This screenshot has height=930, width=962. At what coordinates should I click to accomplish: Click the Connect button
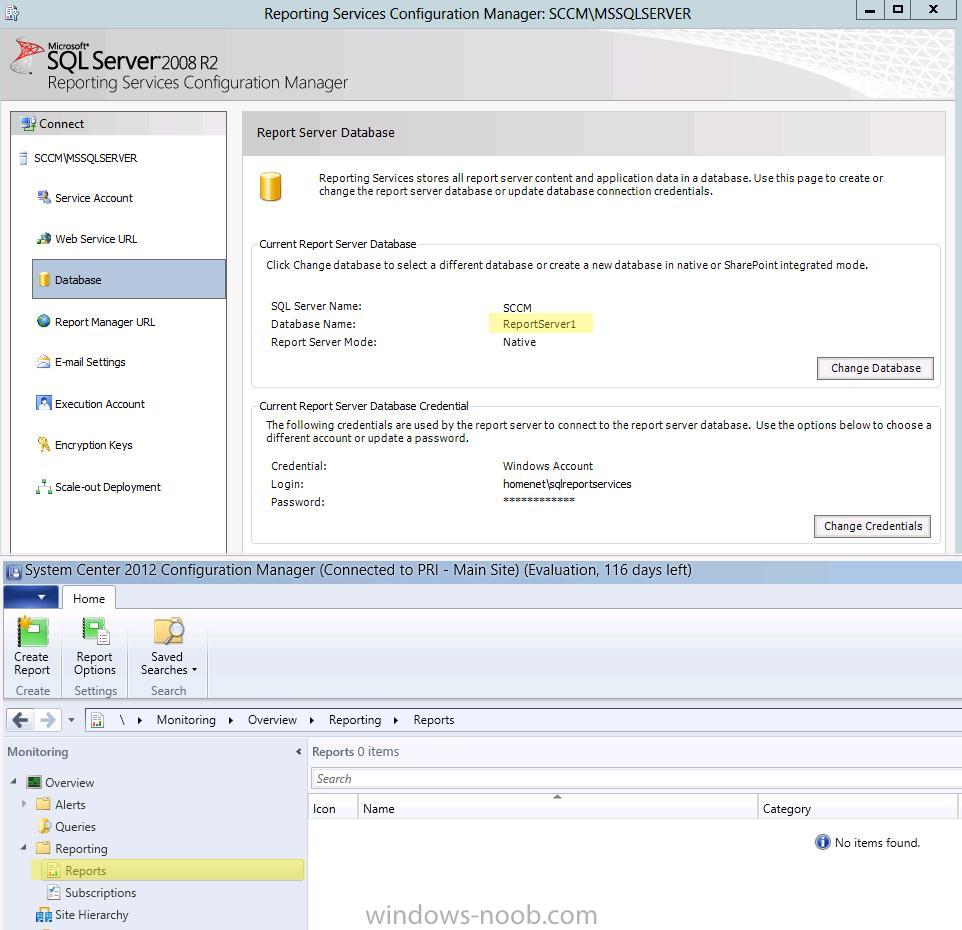61,123
